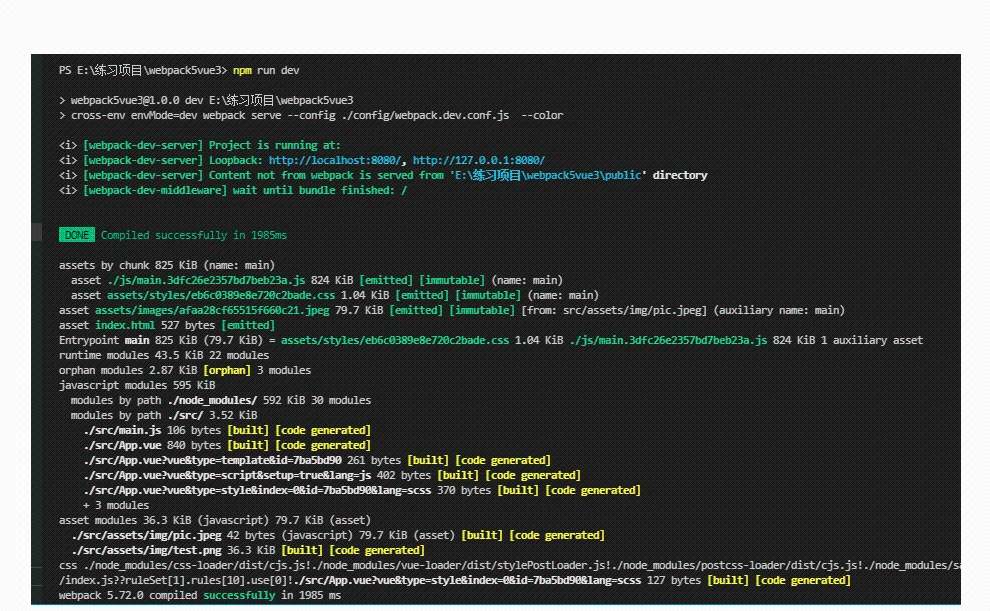This screenshot has height=611, width=990.
Task: Click the '+ 3 modules' line
Action: pos(116,506)
